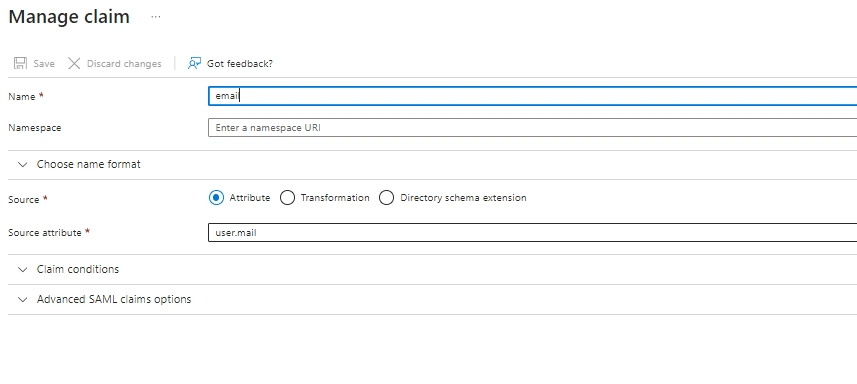Click the chevron beside Claim conditions
857x384 pixels.
click(22, 269)
